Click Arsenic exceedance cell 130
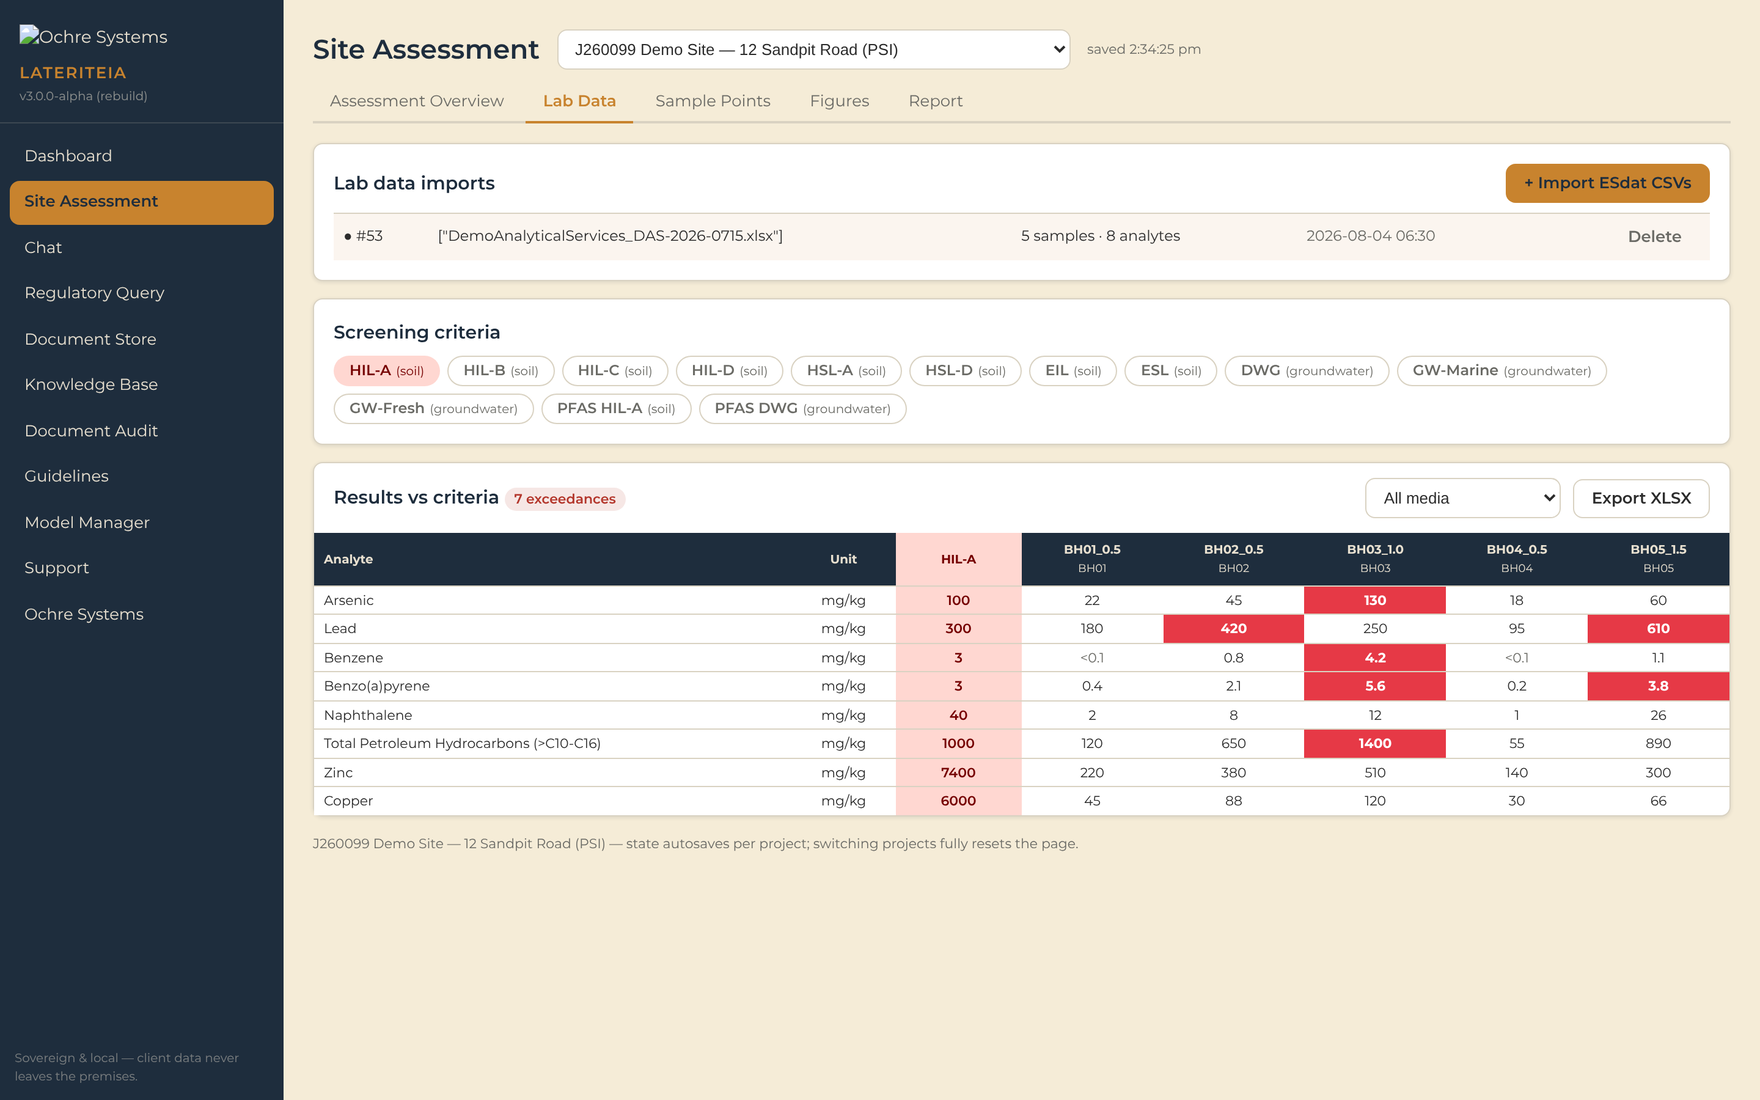This screenshot has height=1100, width=1760. [1375, 601]
